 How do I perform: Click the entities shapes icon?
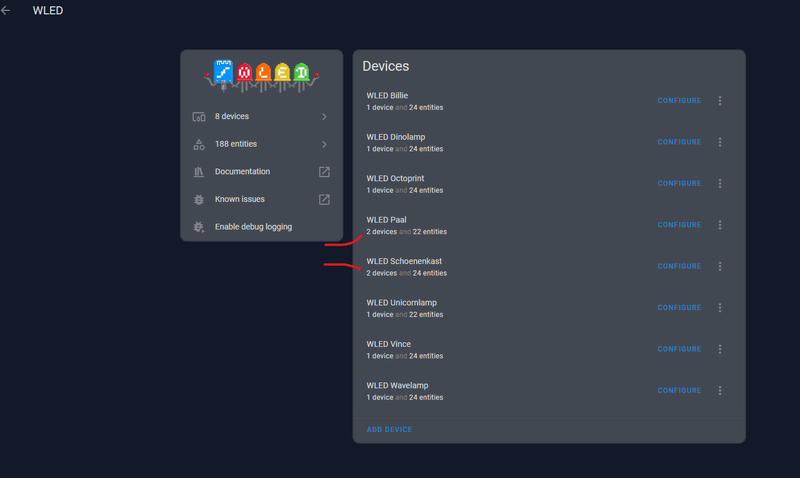pos(199,144)
